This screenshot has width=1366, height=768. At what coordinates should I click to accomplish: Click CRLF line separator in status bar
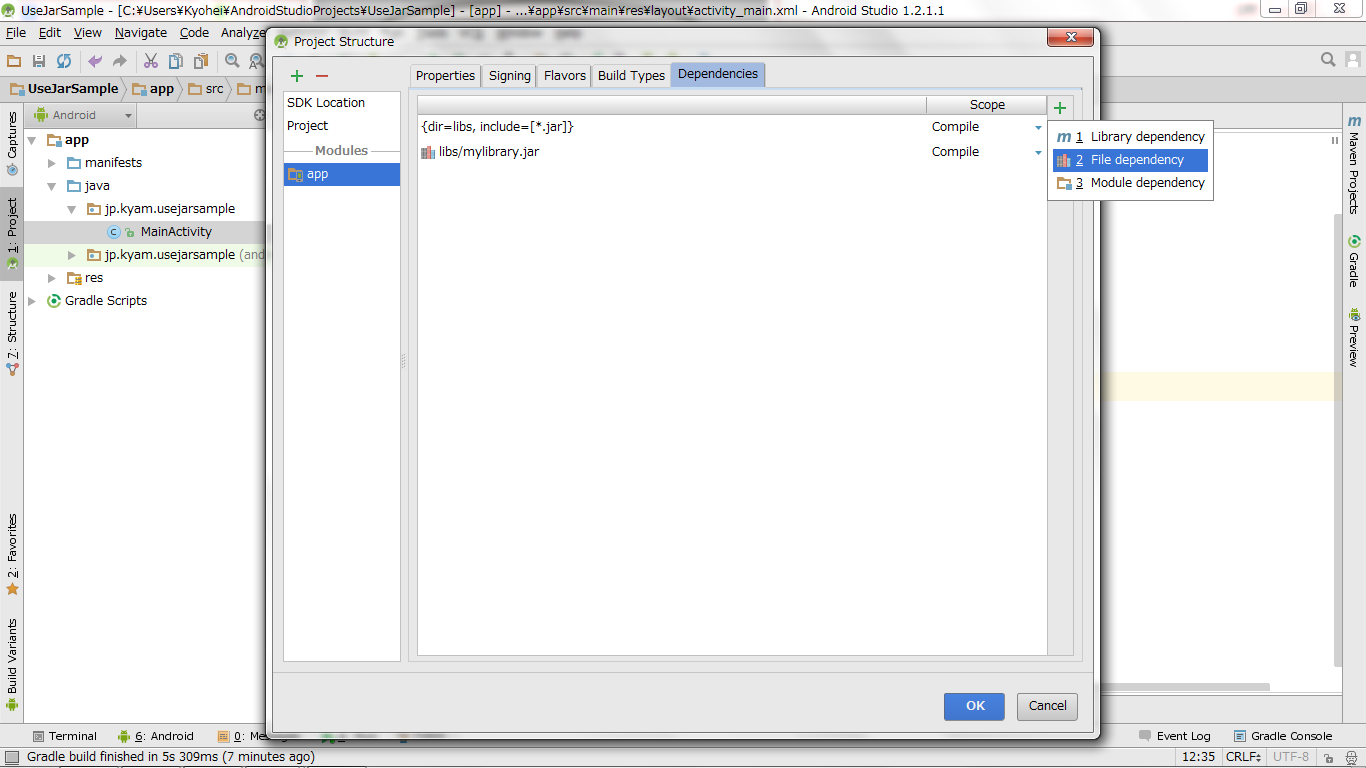tap(1244, 757)
